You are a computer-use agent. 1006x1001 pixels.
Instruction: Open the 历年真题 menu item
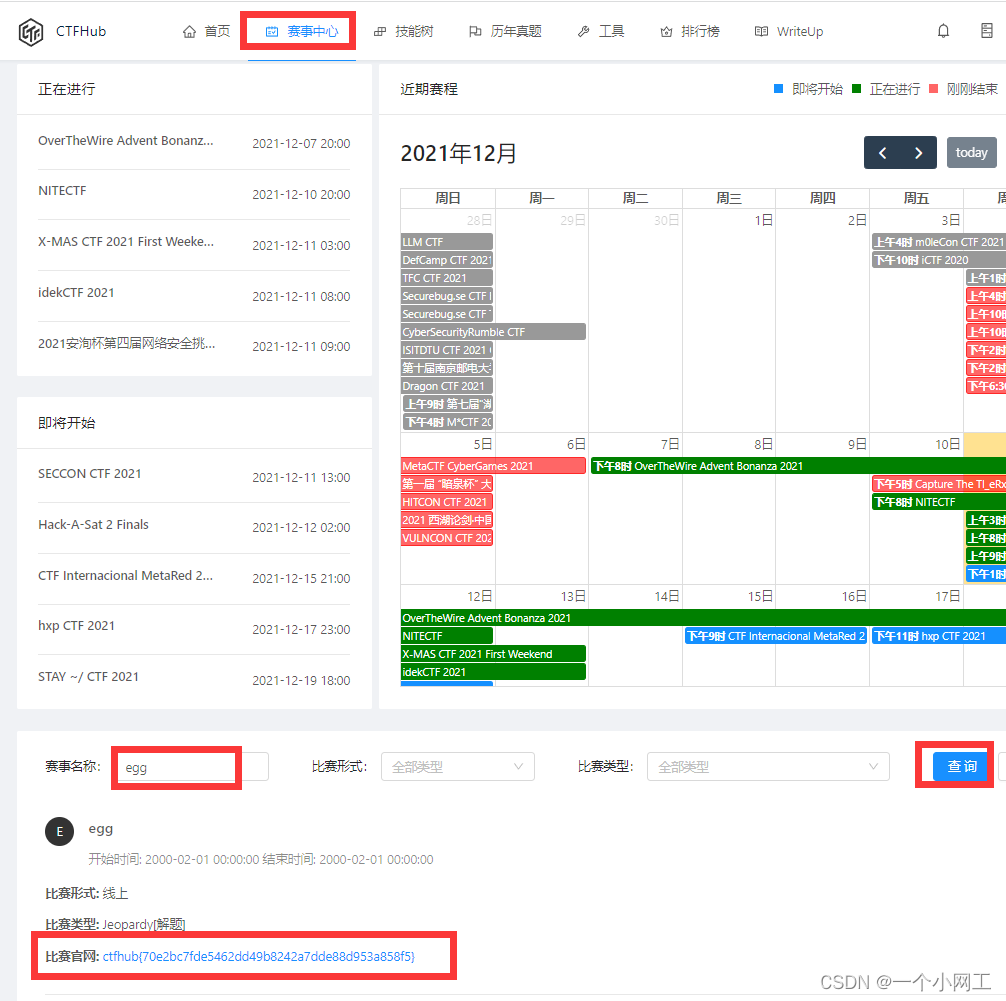tap(506, 31)
